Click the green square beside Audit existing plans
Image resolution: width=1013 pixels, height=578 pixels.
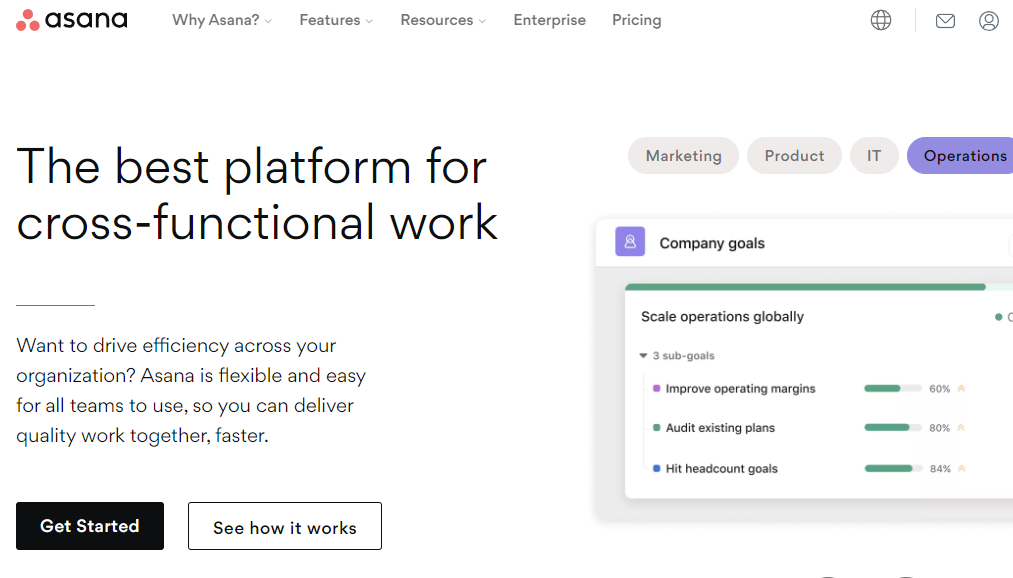656,428
